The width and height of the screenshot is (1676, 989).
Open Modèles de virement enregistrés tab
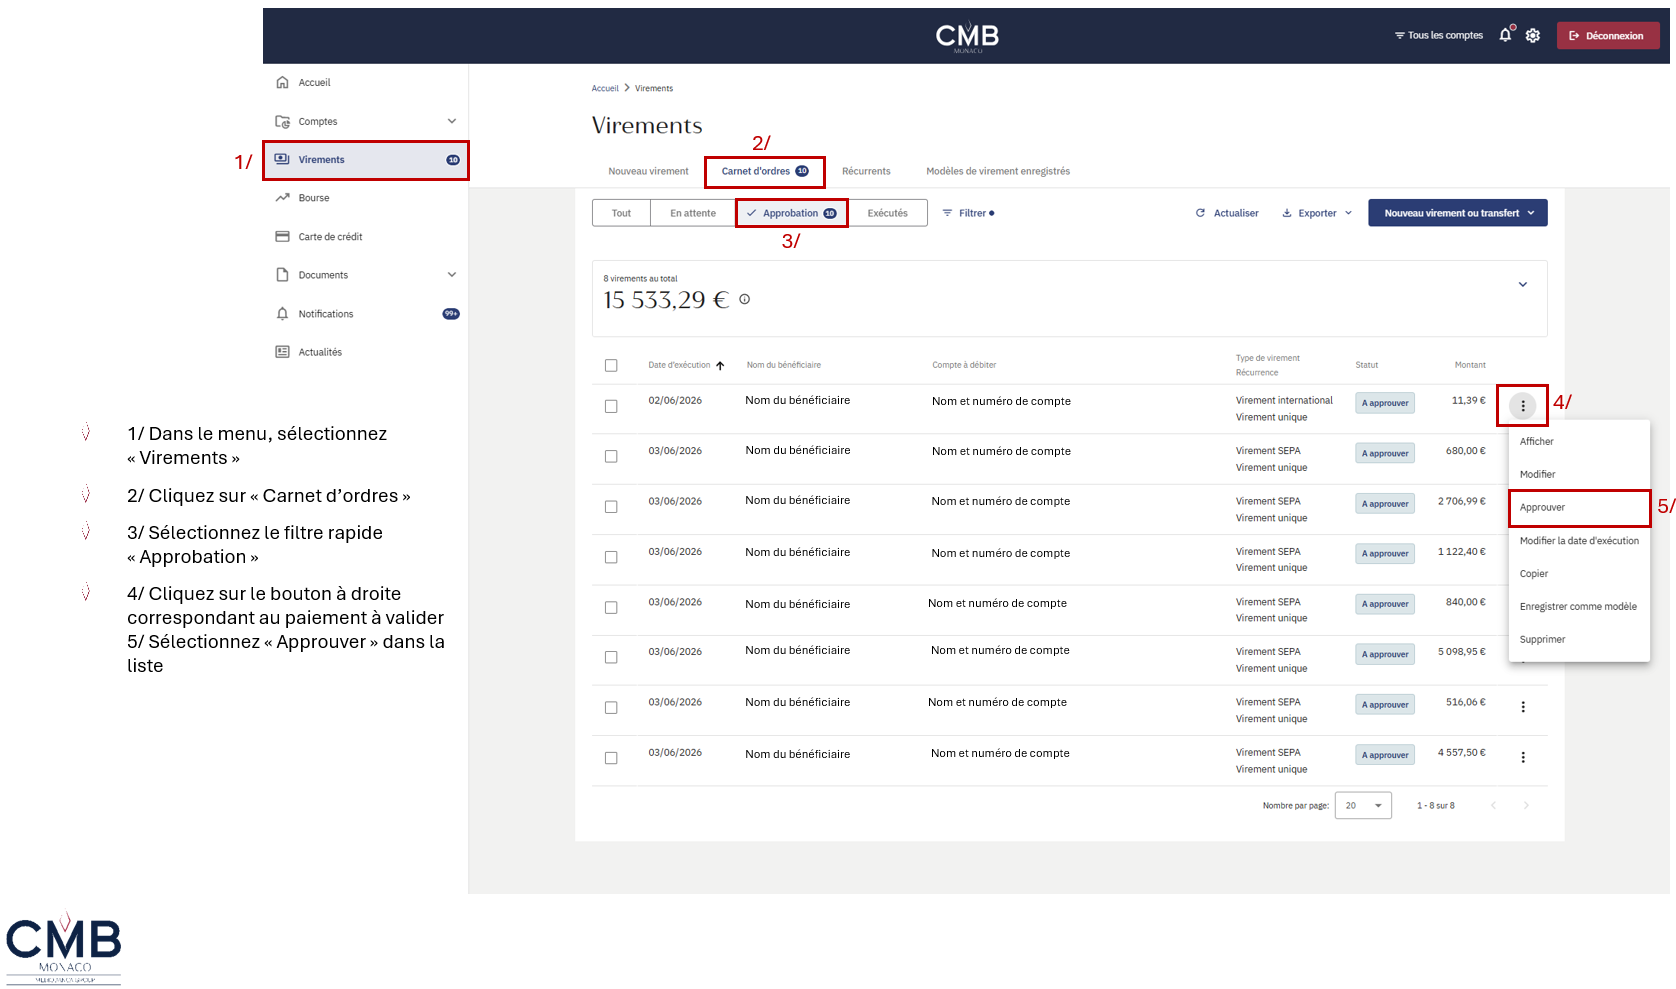pyautogui.click(x=998, y=172)
